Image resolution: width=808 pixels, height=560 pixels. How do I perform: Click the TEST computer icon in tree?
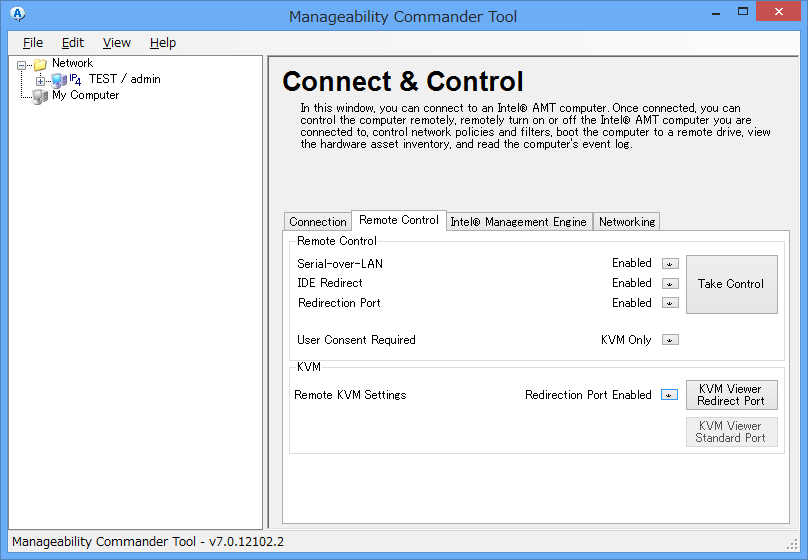[x=59, y=80]
